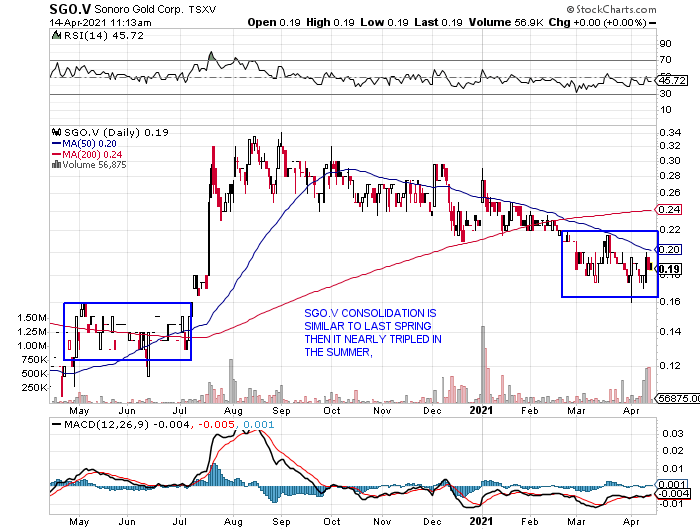
Task: Click the Low 0.19 value in header
Action: tap(384, 22)
